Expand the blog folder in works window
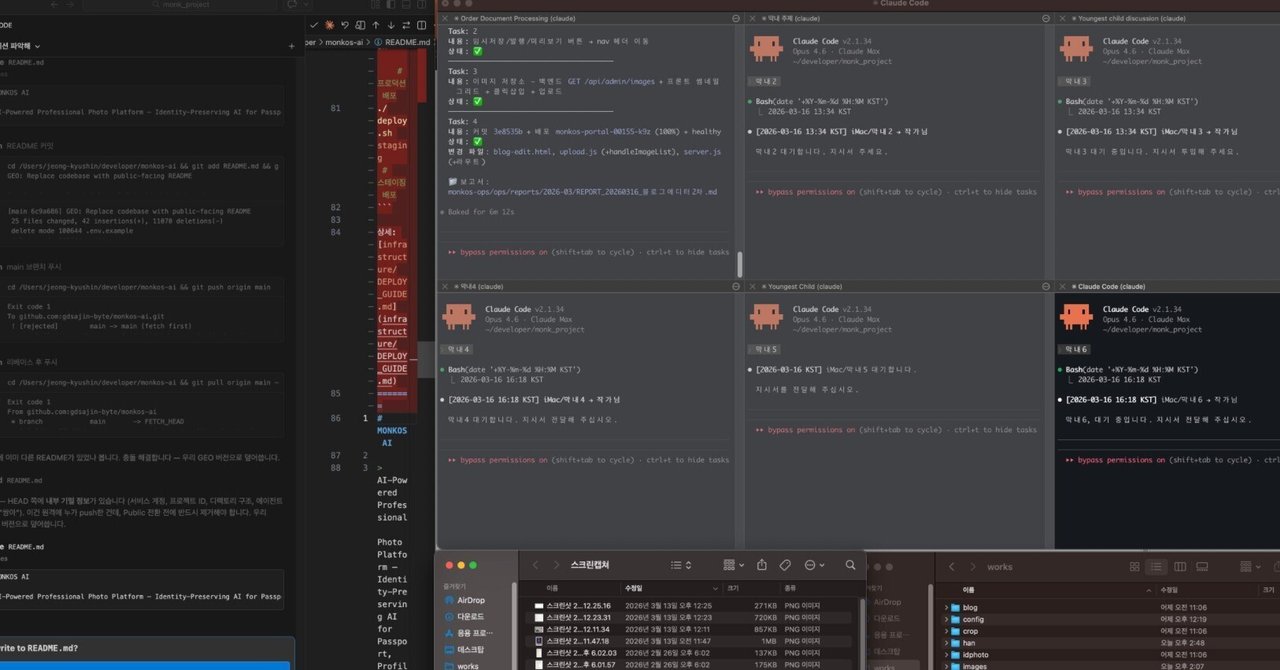 pos(947,607)
